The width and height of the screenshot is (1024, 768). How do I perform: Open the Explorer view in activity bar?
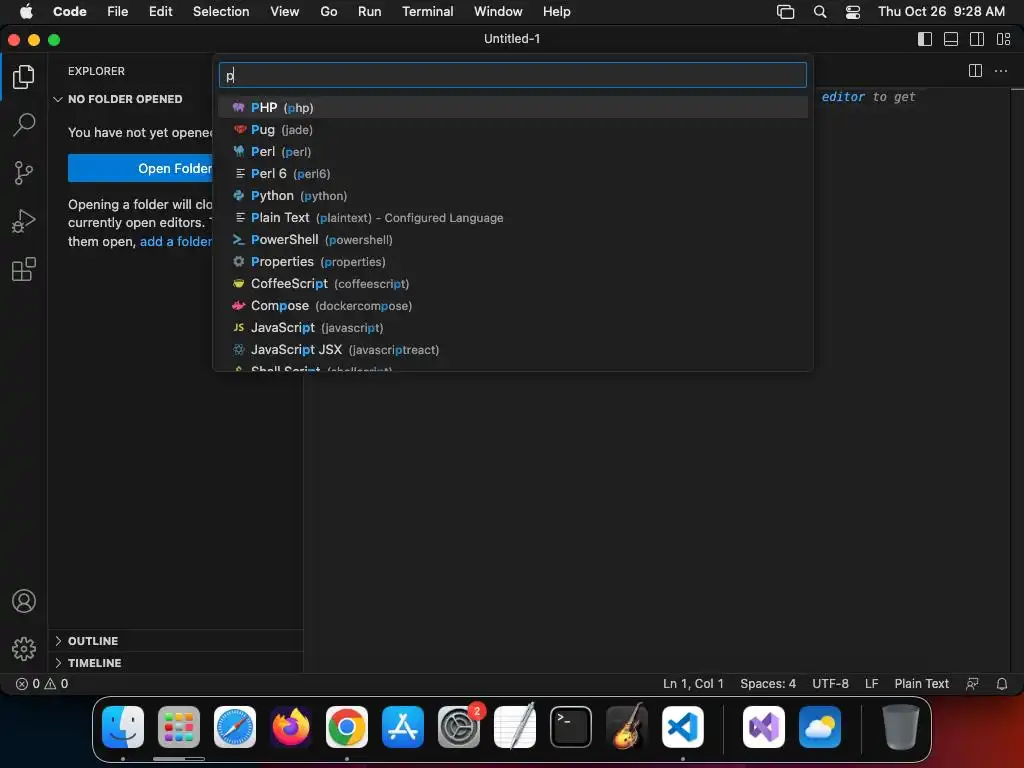coord(24,77)
